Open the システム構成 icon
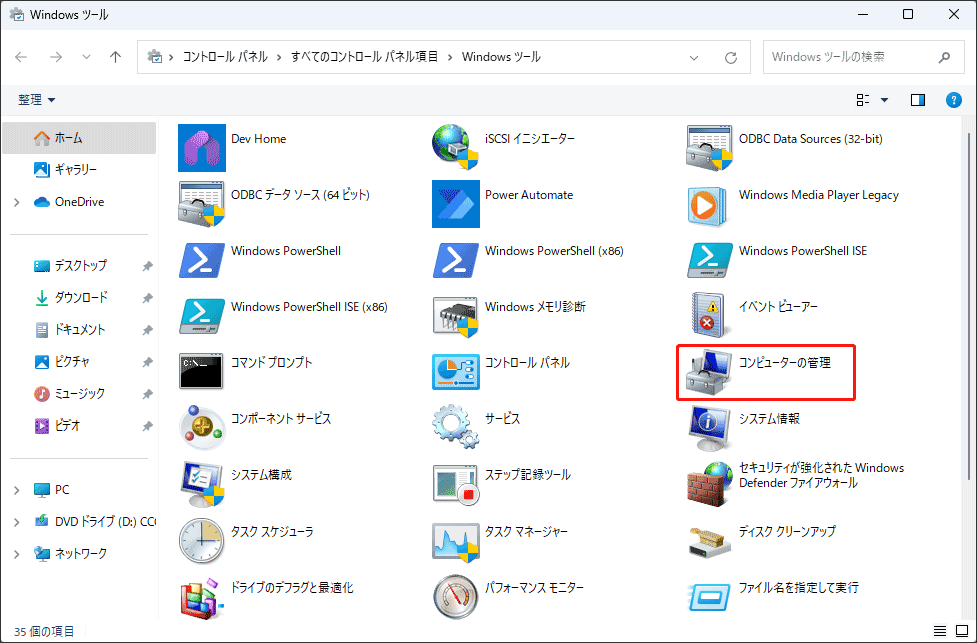This screenshot has width=977, height=643. pos(202,484)
